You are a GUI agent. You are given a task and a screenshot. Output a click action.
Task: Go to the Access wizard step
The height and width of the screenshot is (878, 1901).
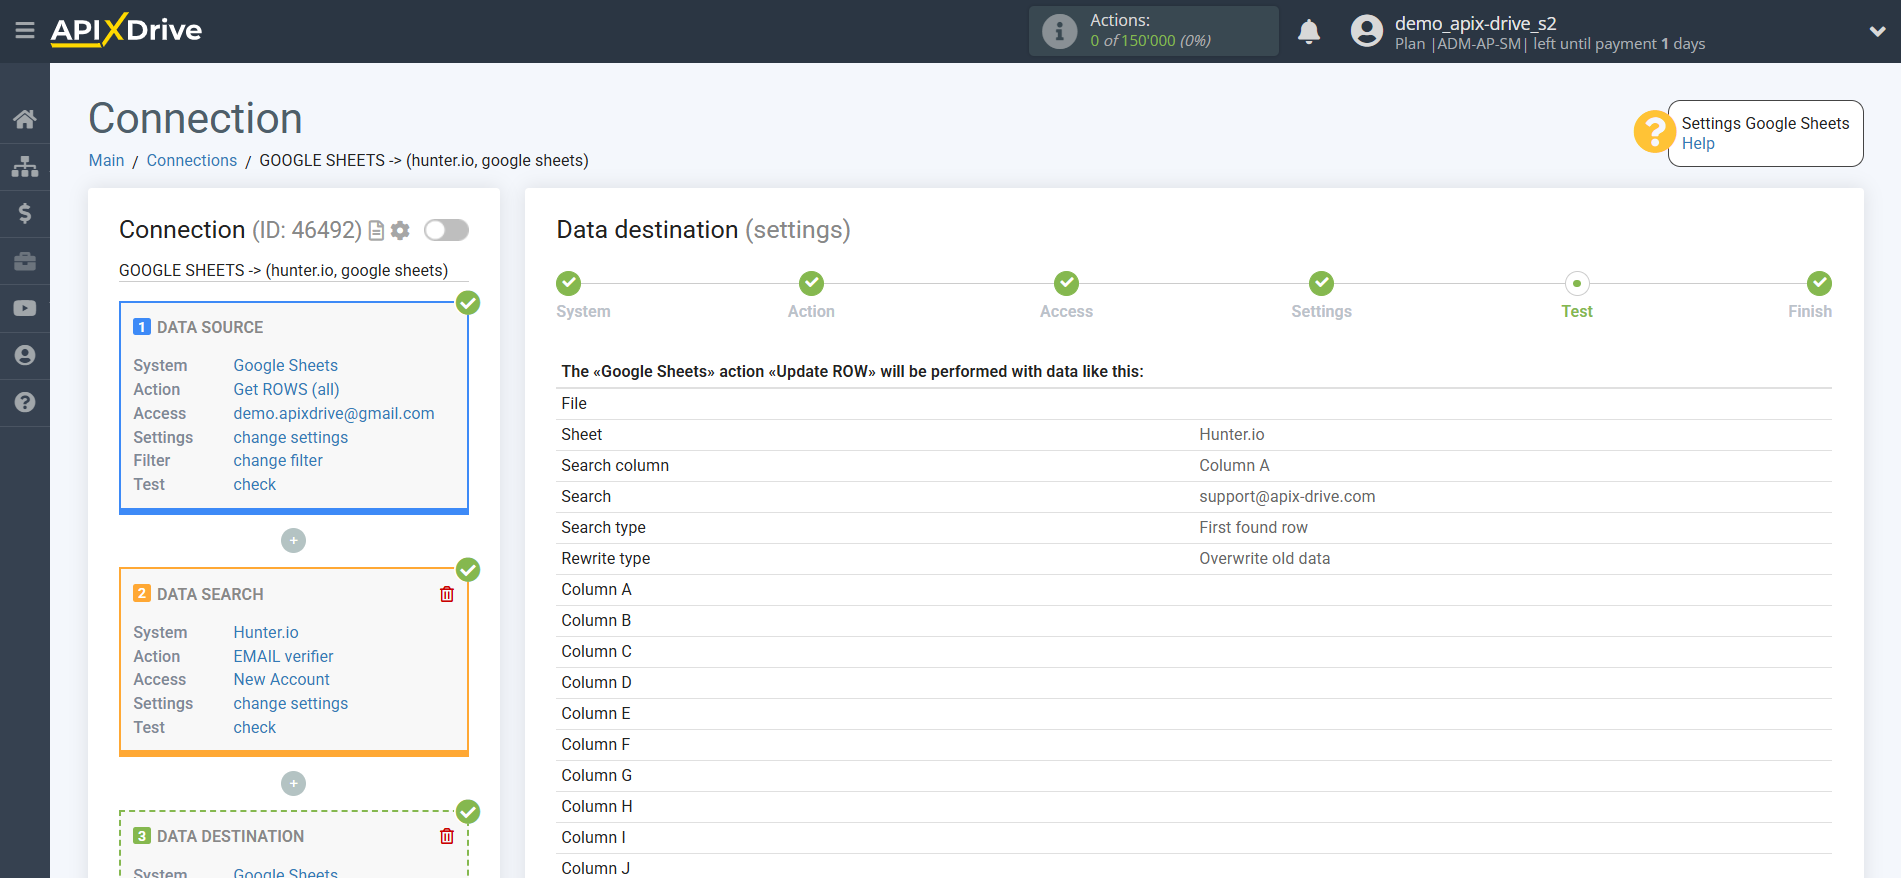click(x=1067, y=284)
